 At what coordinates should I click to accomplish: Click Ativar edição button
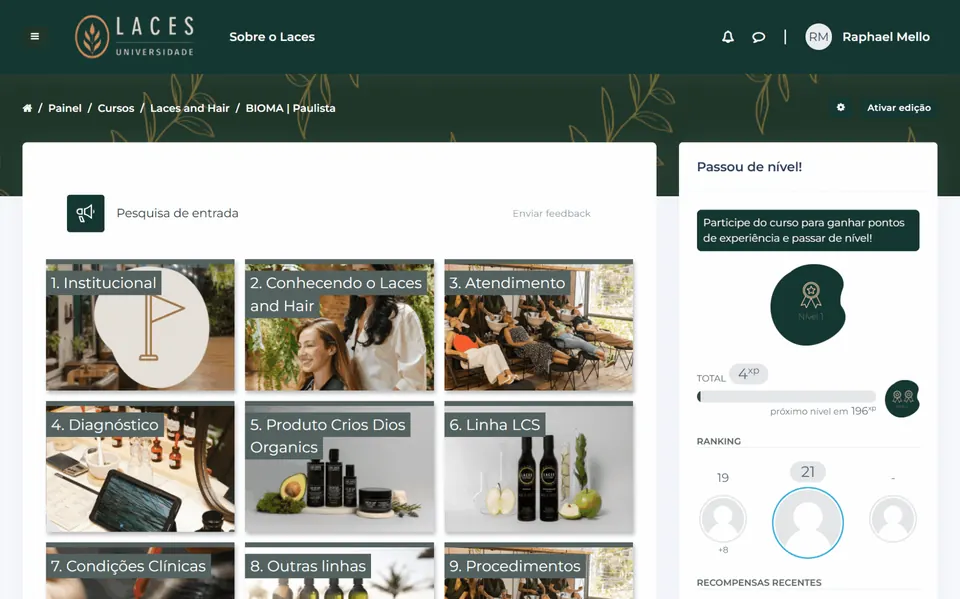pos(899,107)
